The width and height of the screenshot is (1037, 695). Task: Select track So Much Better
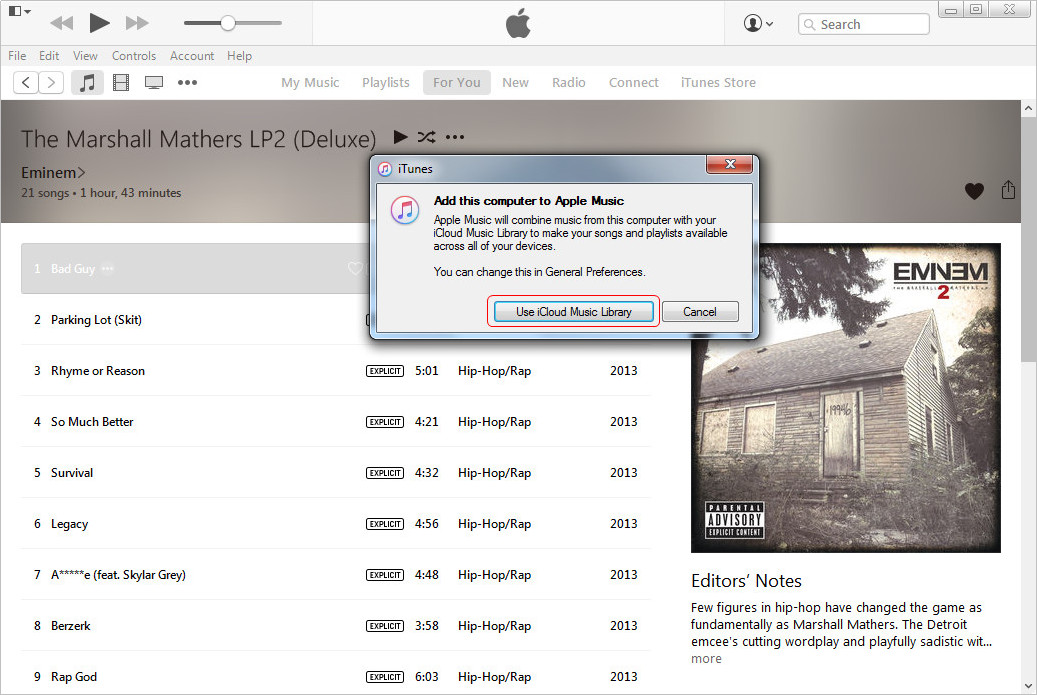tap(92, 422)
